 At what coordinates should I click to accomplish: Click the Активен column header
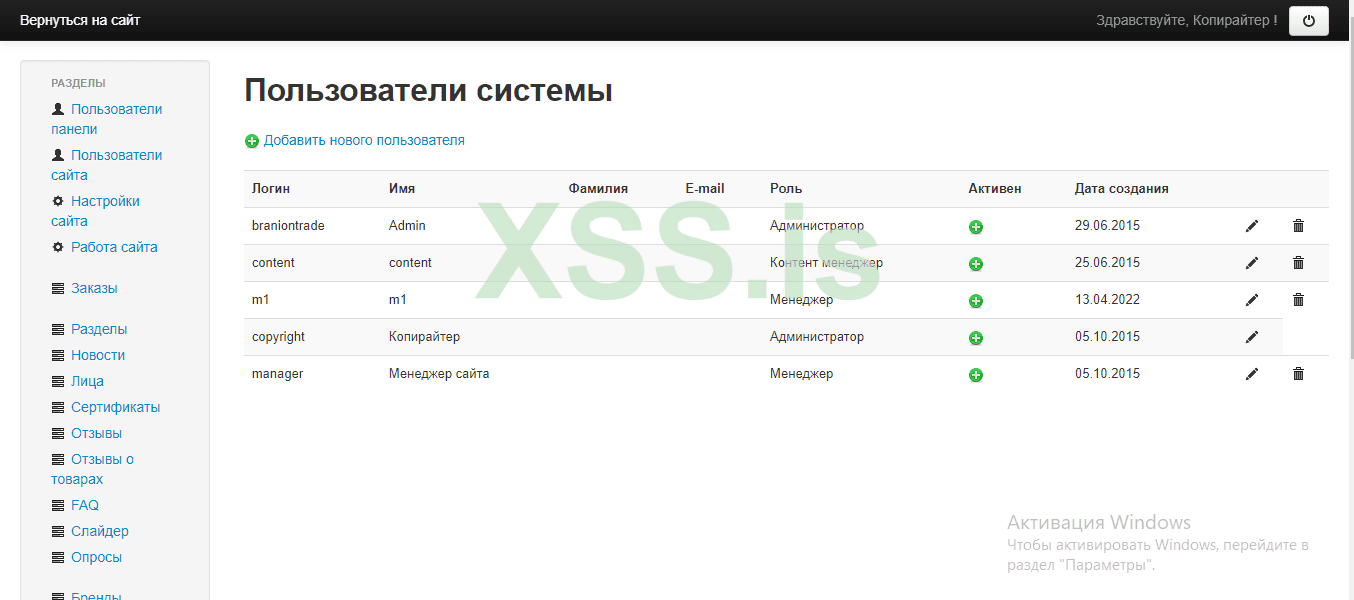995,188
